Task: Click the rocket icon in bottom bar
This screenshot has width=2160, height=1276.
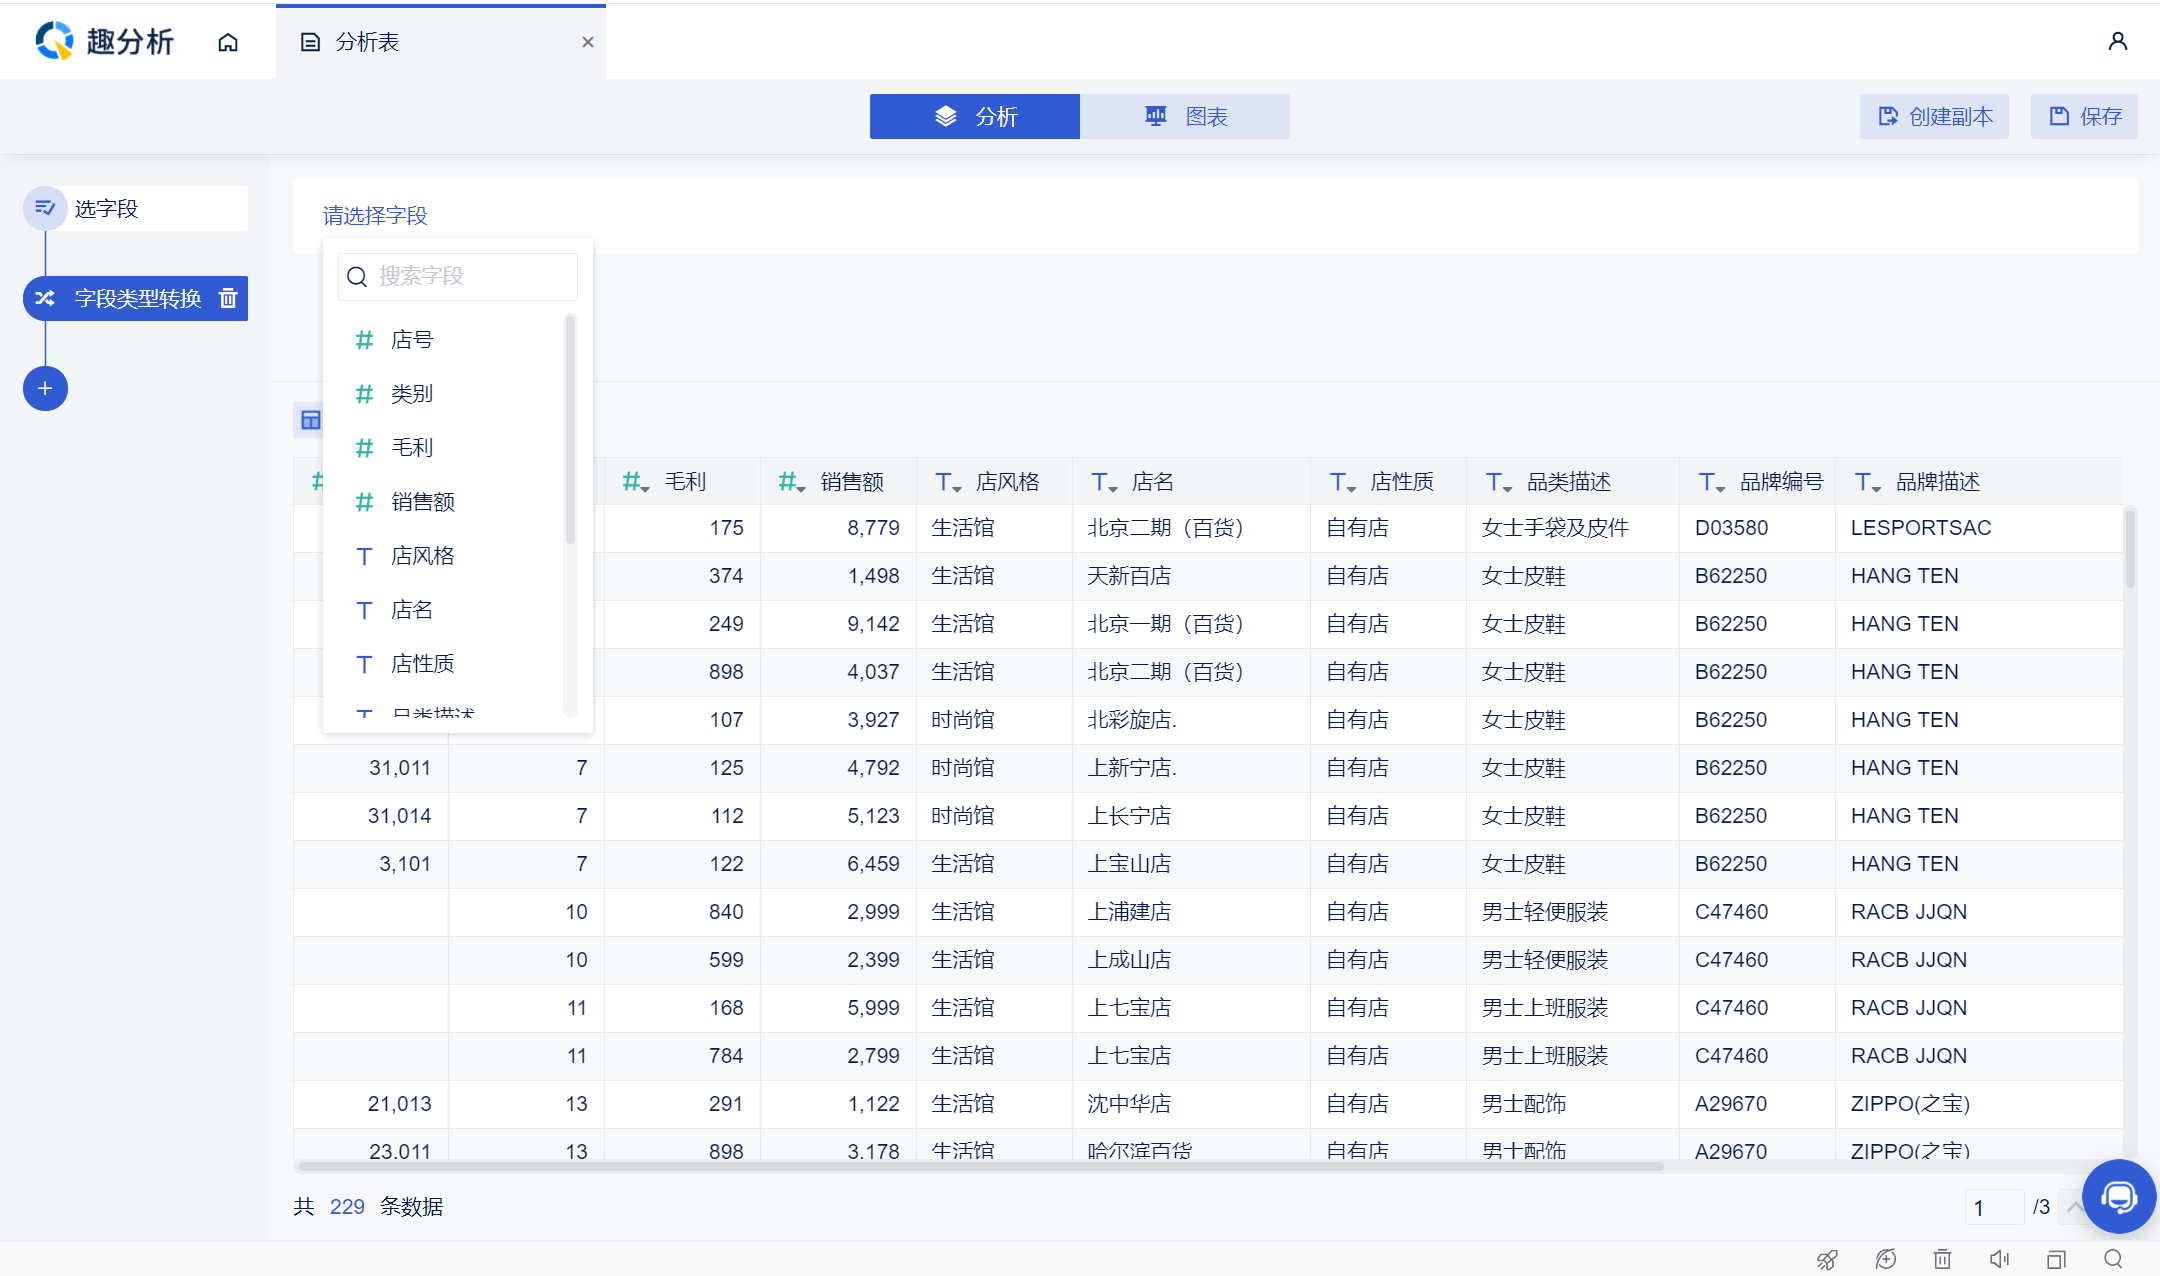Action: (1827, 1260)
